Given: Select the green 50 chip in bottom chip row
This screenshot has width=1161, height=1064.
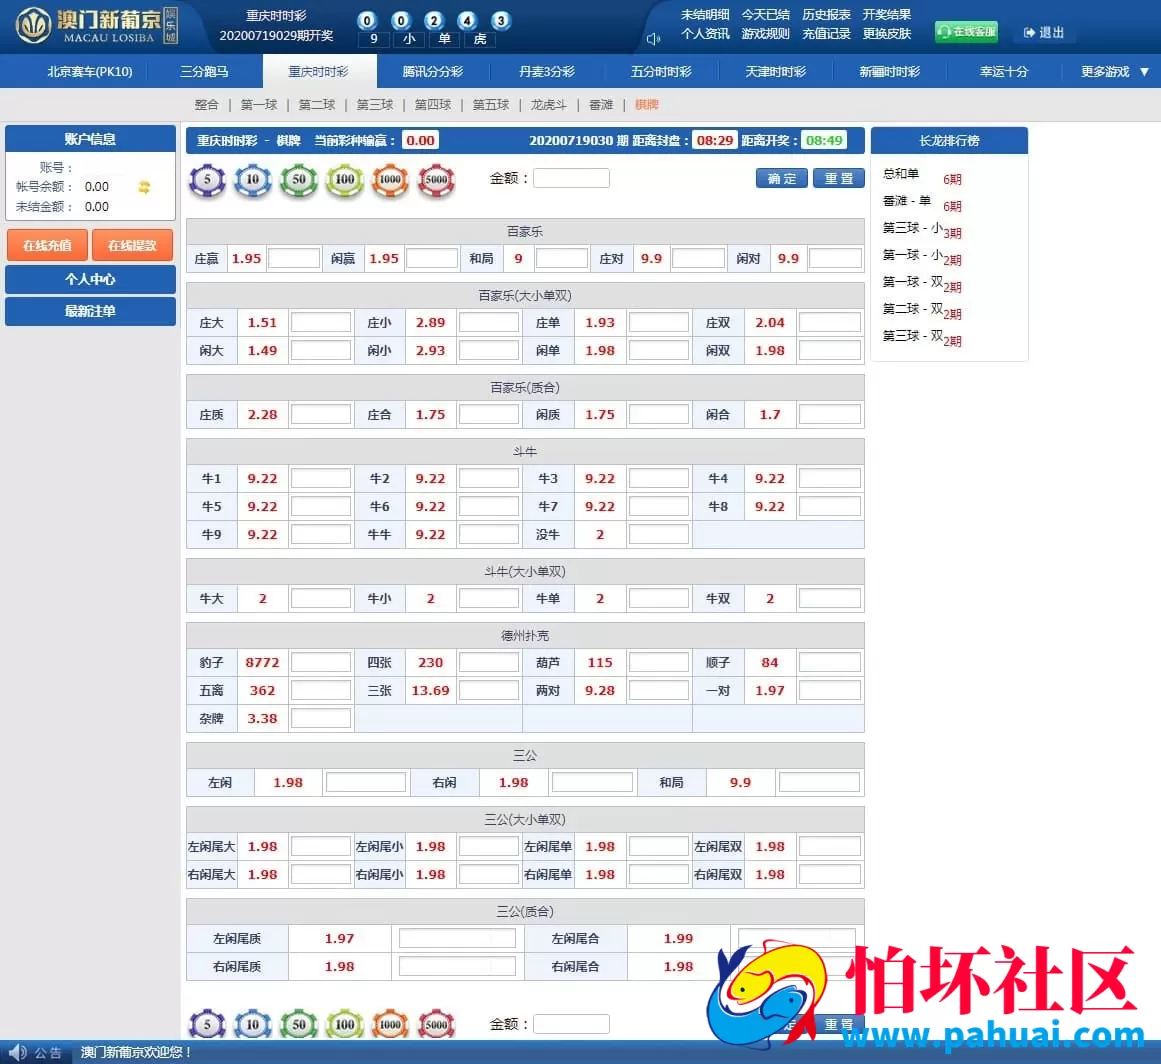Looking at the screenshot, I should click(298, 1024).
